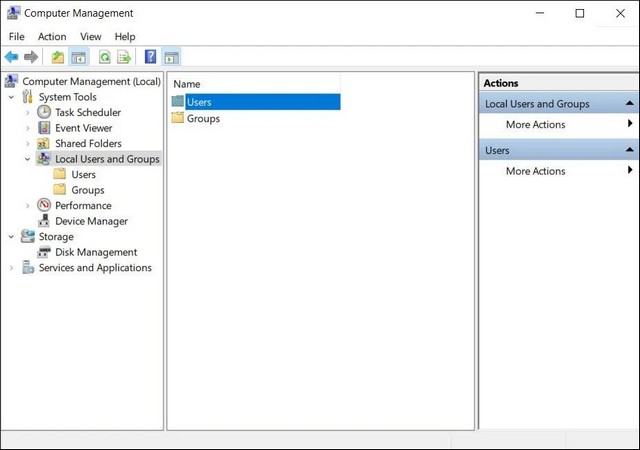
Task: Click the Groups folder icon in tree
Action: click(60, 189)
